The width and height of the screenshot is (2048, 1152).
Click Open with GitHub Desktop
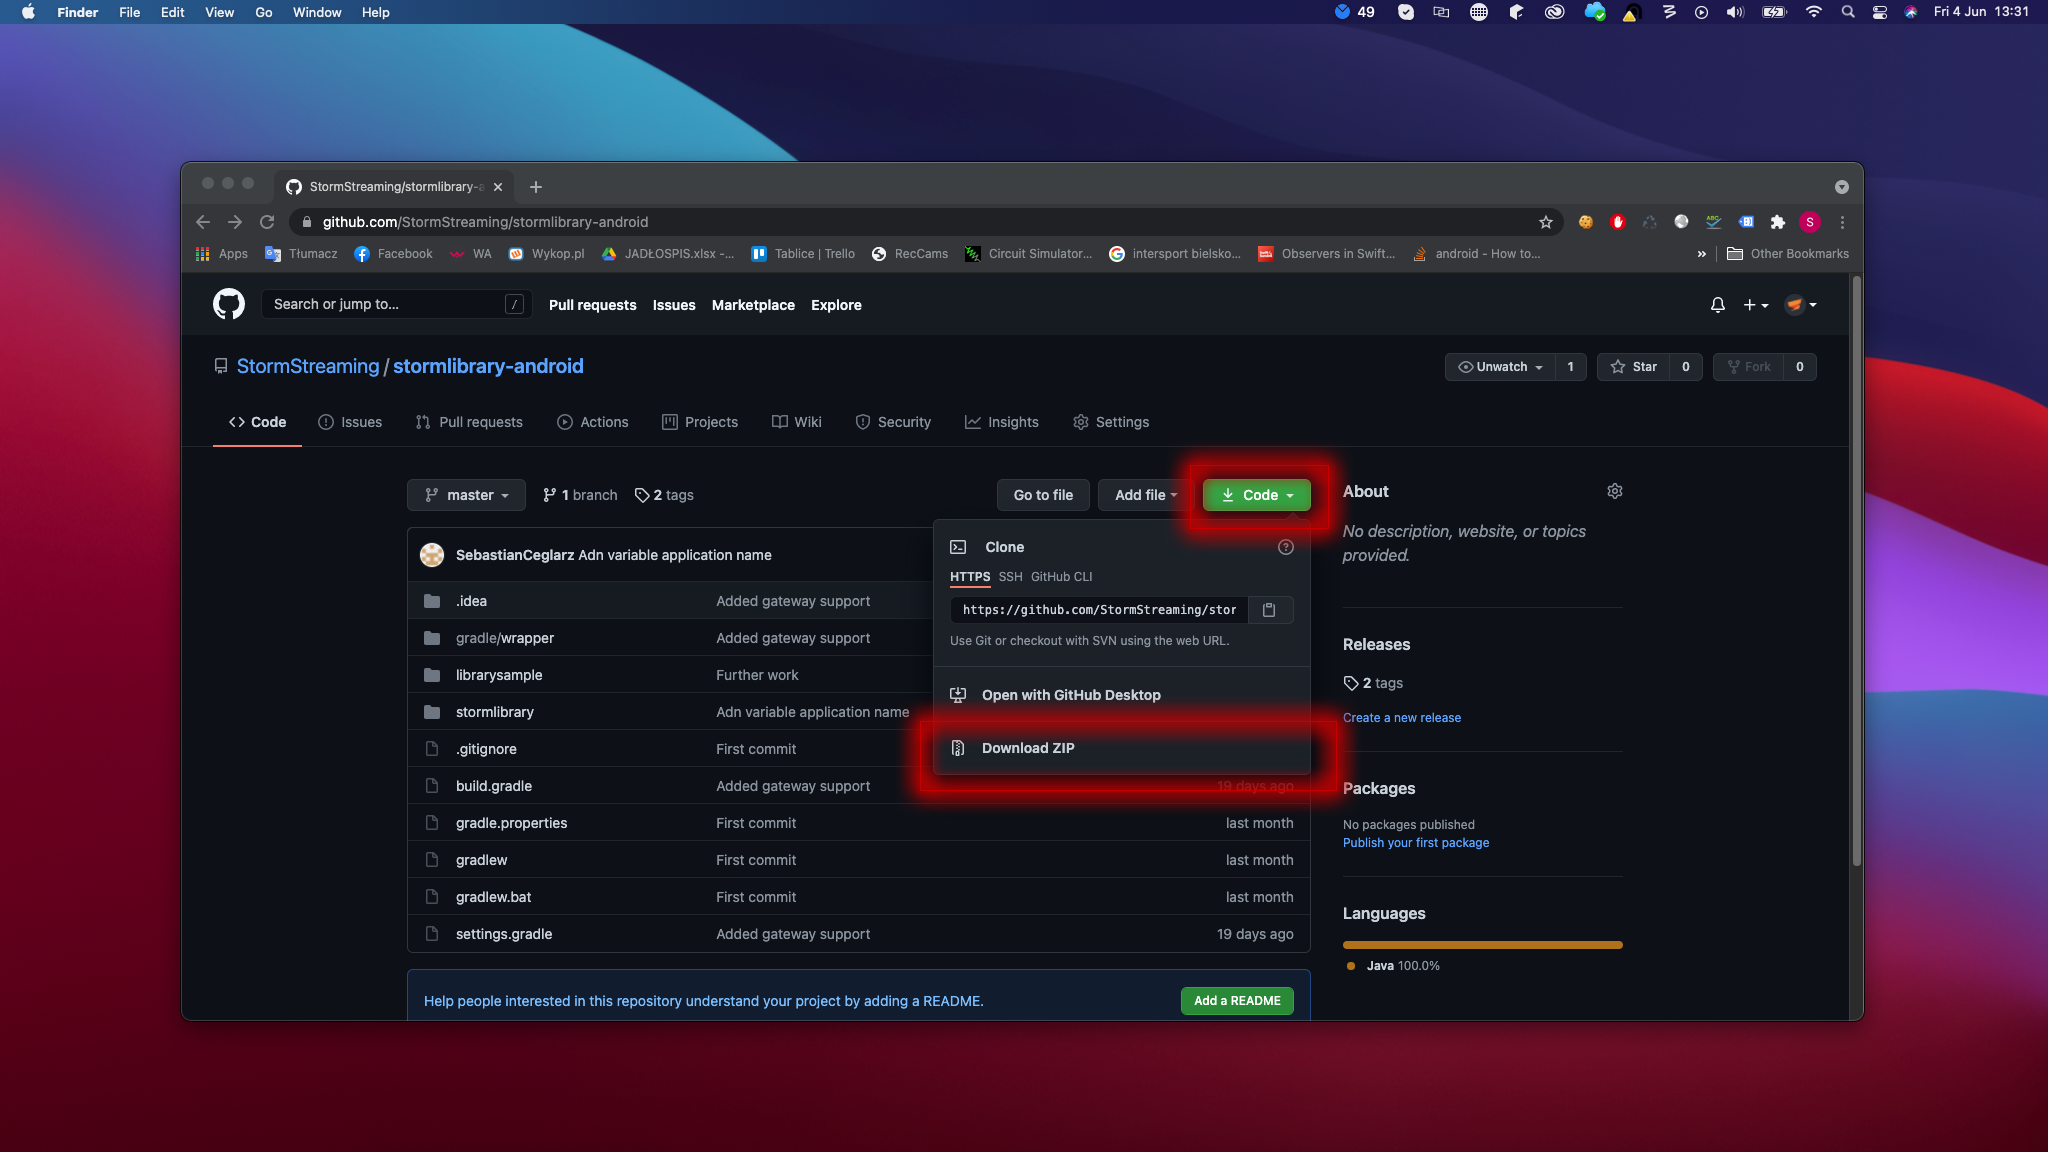pos(1121,695)
